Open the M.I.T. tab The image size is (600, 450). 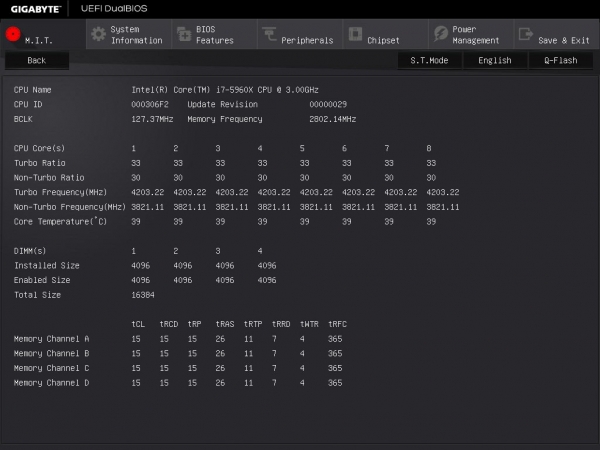tap(43, 34)
